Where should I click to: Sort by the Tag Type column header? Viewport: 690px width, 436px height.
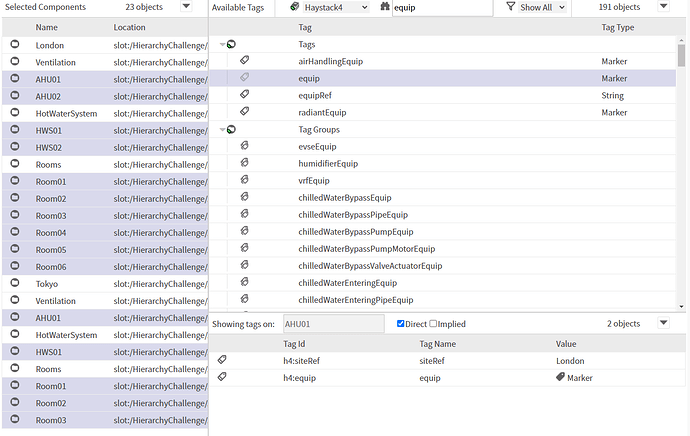coord(617,28)
